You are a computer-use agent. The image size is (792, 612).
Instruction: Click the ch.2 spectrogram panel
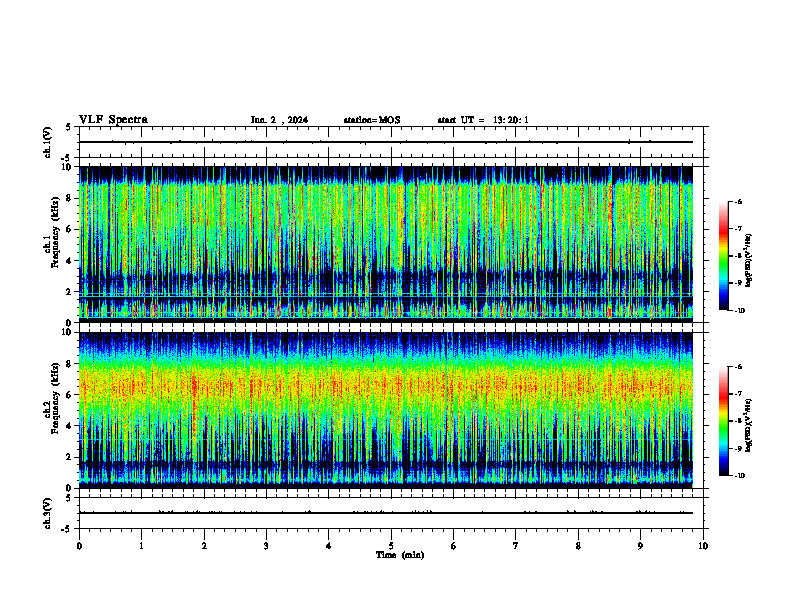386,410
